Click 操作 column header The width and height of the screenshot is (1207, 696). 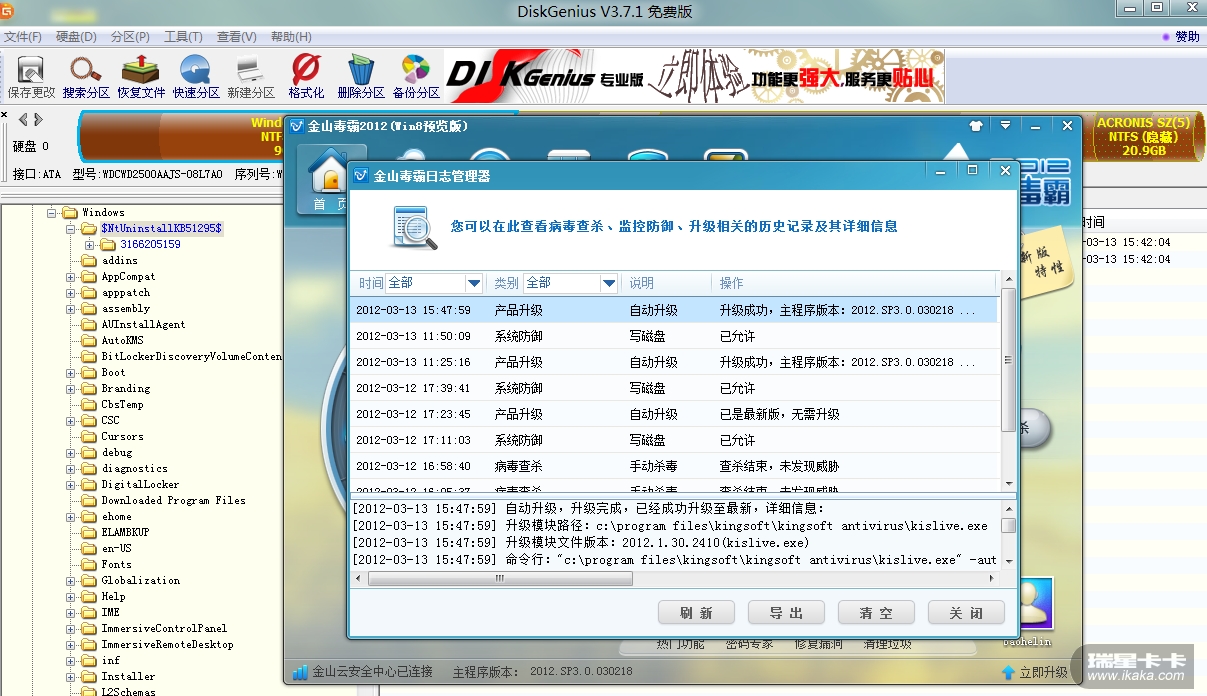coord(732,283)
